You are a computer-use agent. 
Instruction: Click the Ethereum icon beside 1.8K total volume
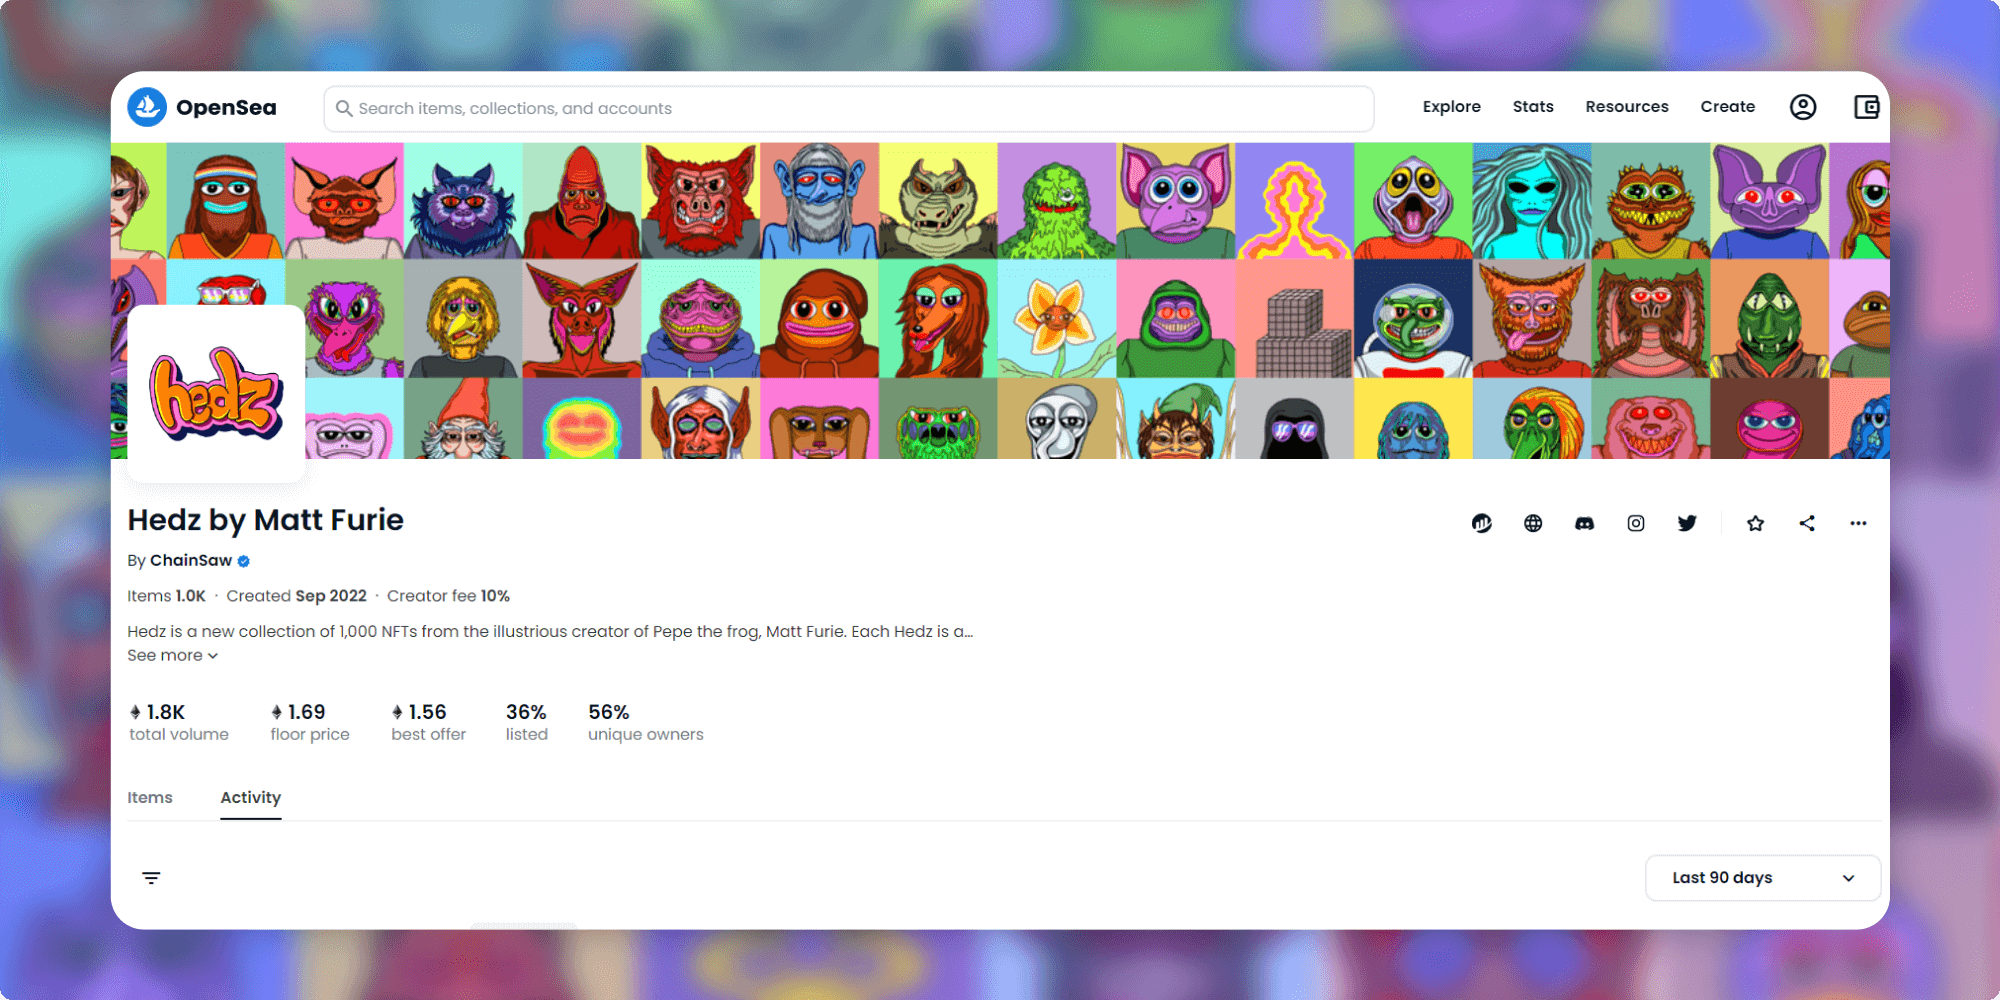click(135, 712)
